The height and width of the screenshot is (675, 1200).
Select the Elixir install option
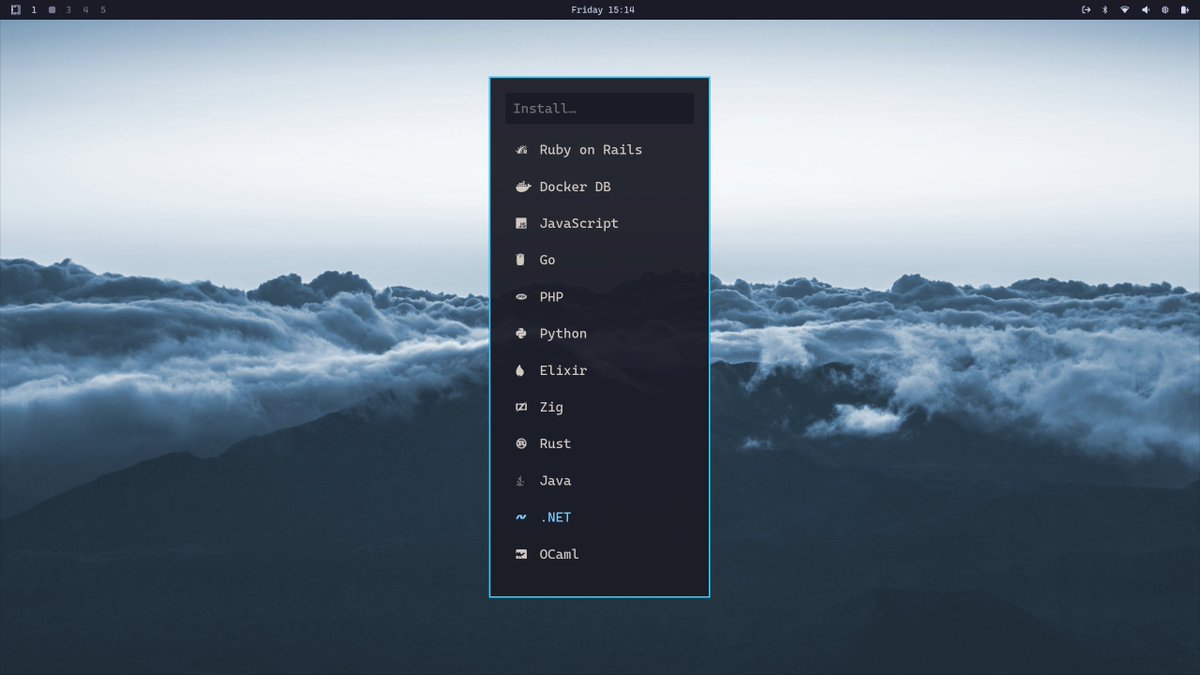tap(599, 371)
